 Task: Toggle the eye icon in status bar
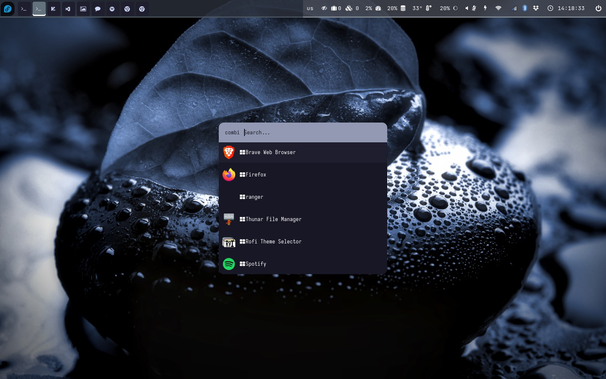coord(324,8)
